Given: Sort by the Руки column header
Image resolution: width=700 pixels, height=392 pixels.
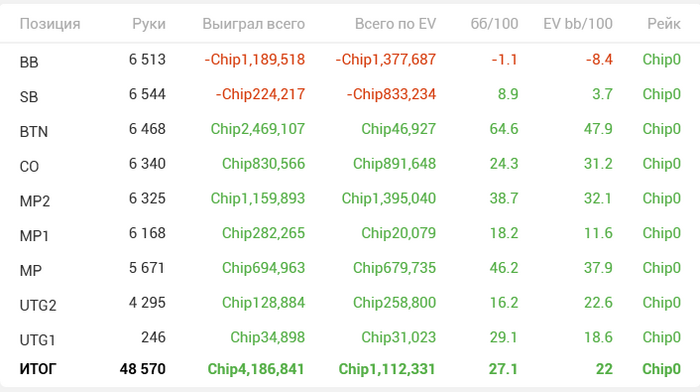Looking at the screenshot, I should [x=149, y=24].
